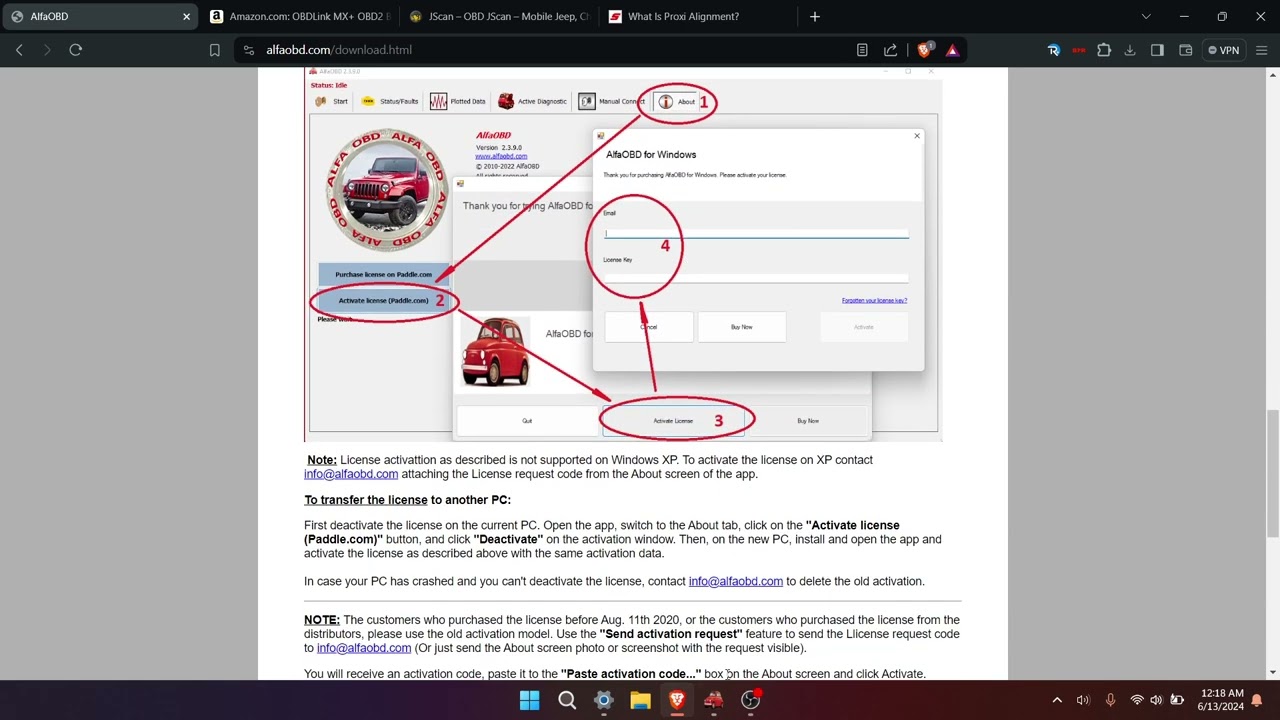Open File Explorer from the taskbar
This screenshot has width=1280, height=720.
click(x=640, y=700)
